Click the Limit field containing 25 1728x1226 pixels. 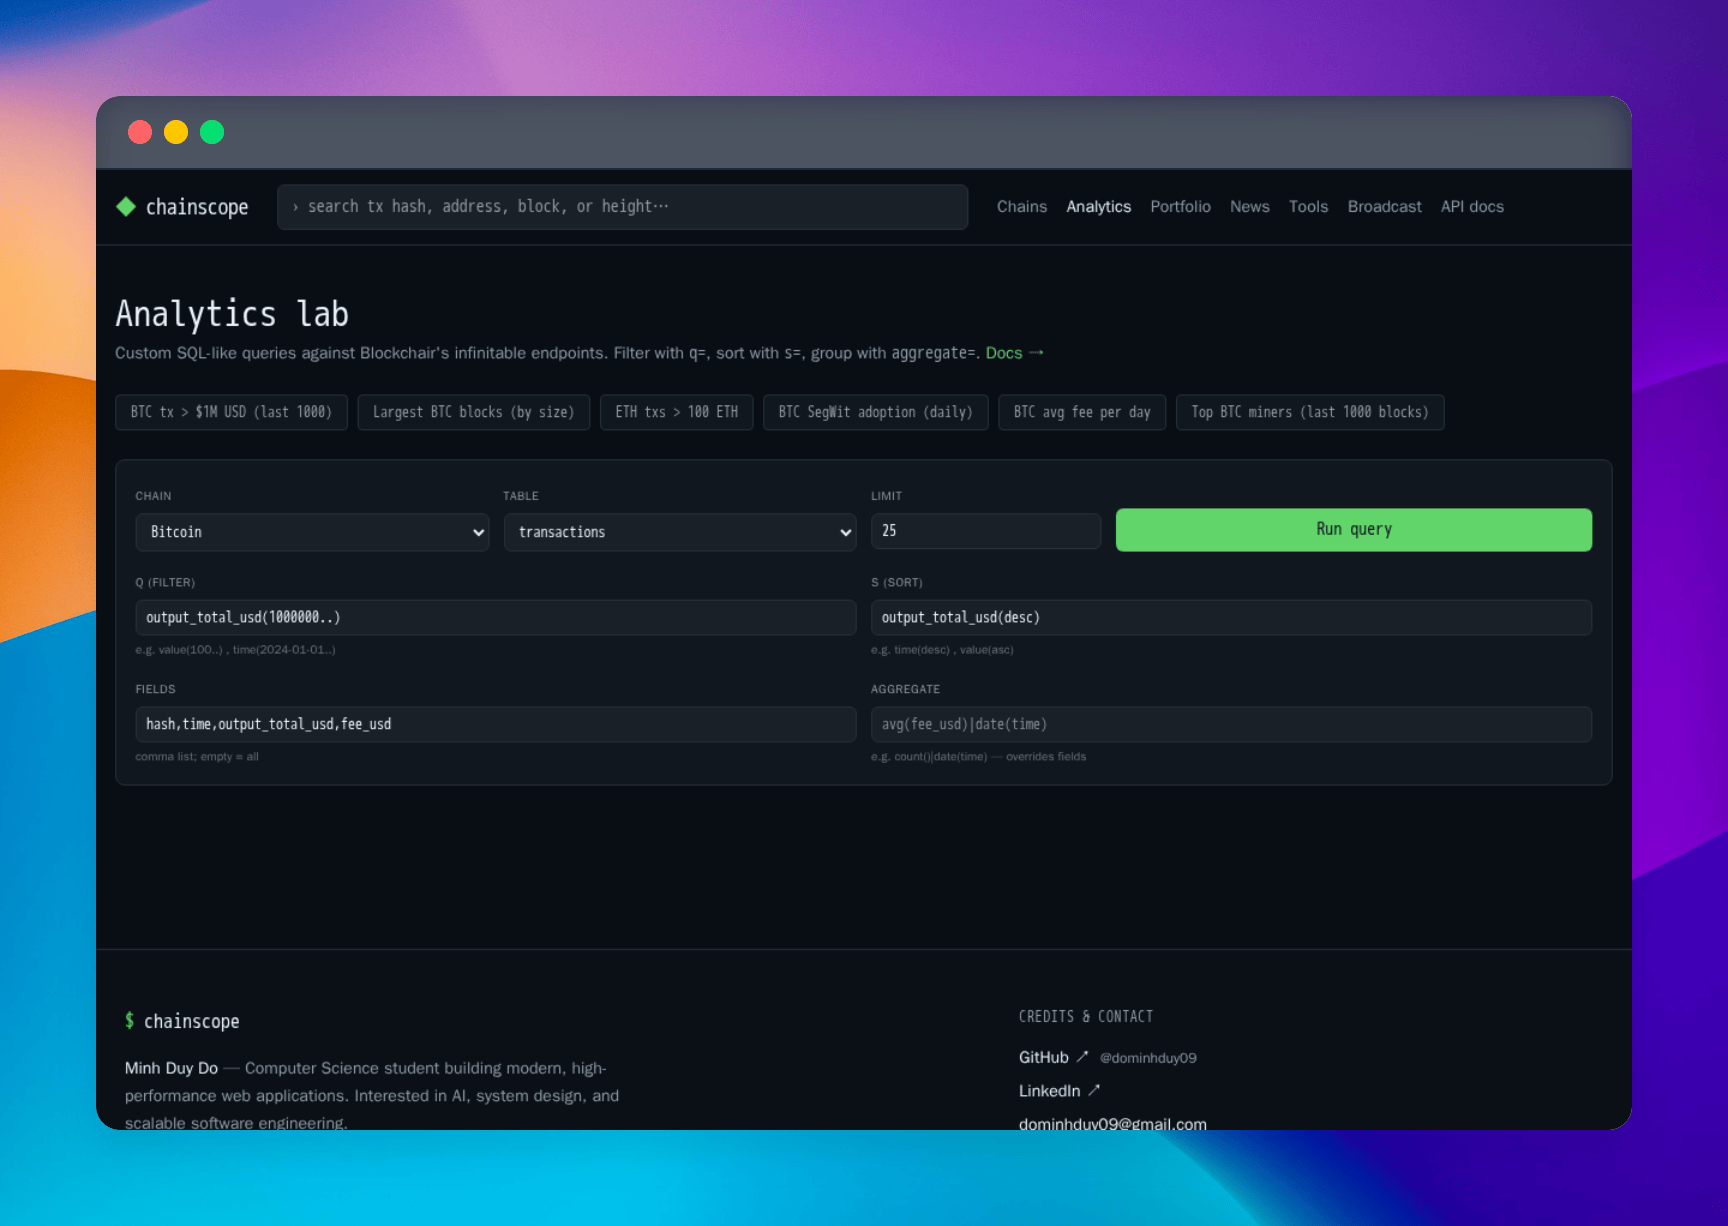[x=986, y=531]
